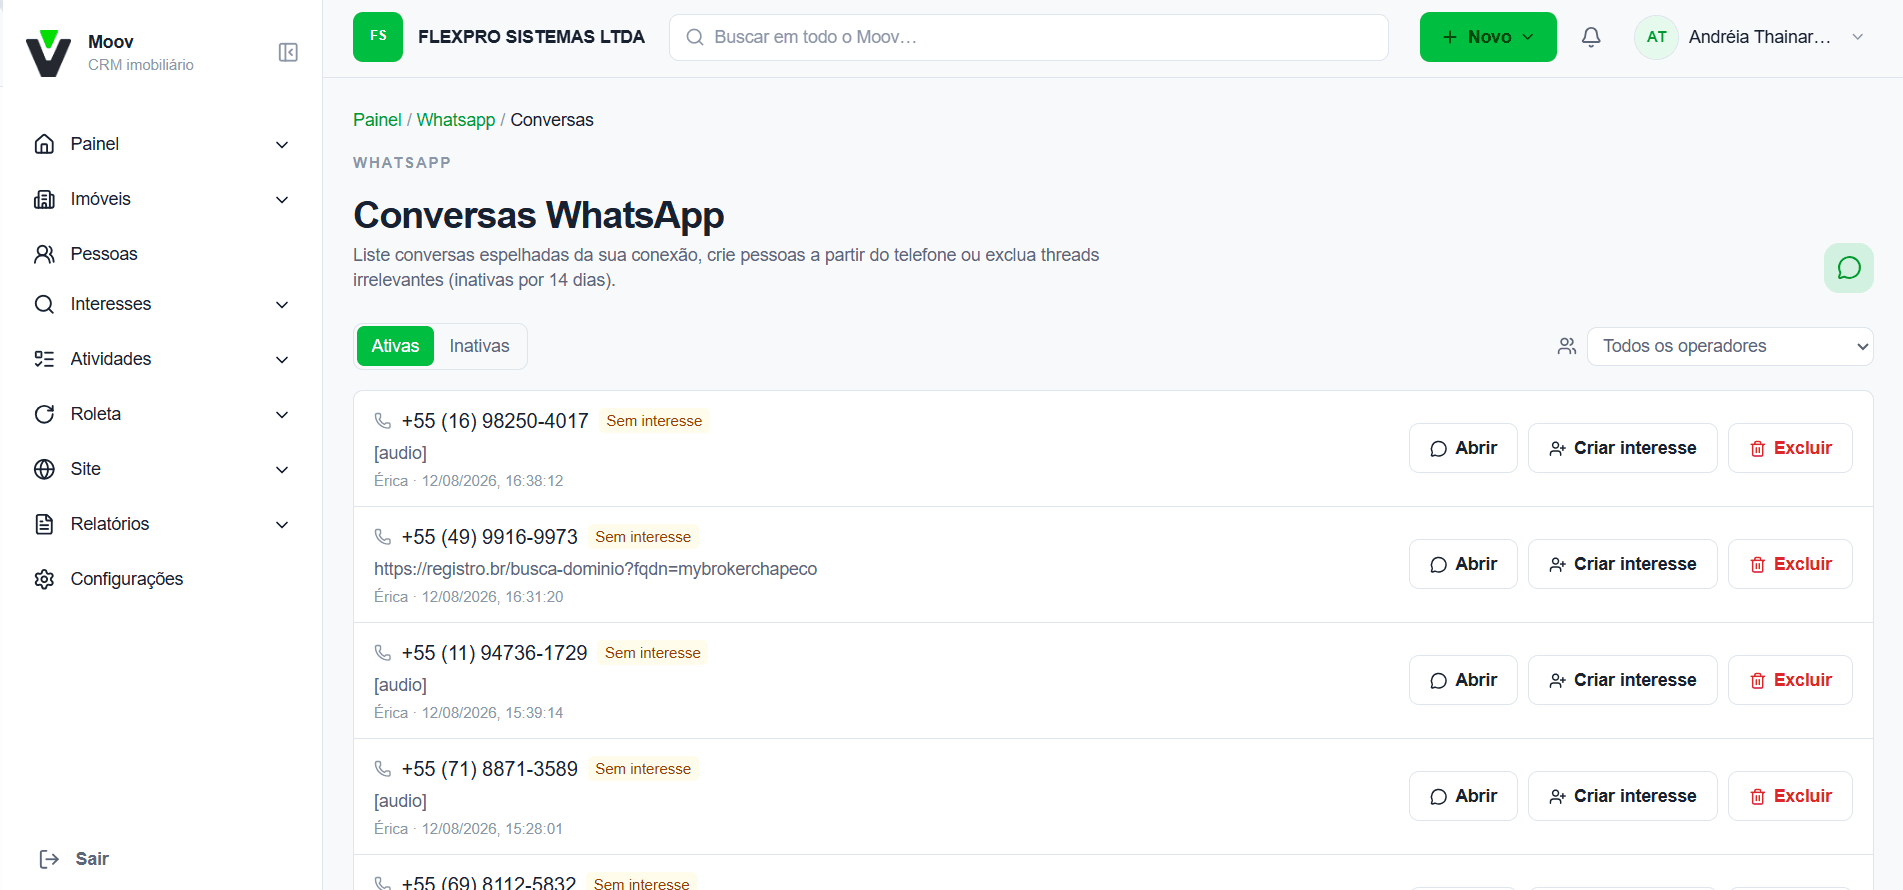Click phone icon next to +55 (11) 94736-1729
This screenshot has height=890, width=1903.
point(383,653)
